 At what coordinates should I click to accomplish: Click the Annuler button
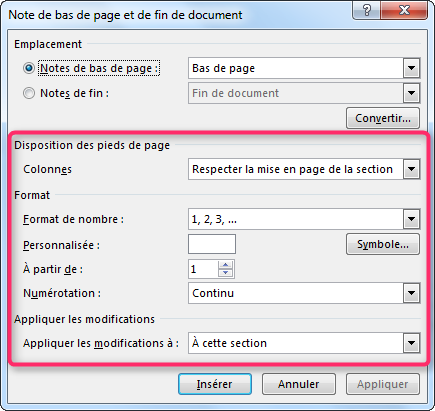pos(299,384)
